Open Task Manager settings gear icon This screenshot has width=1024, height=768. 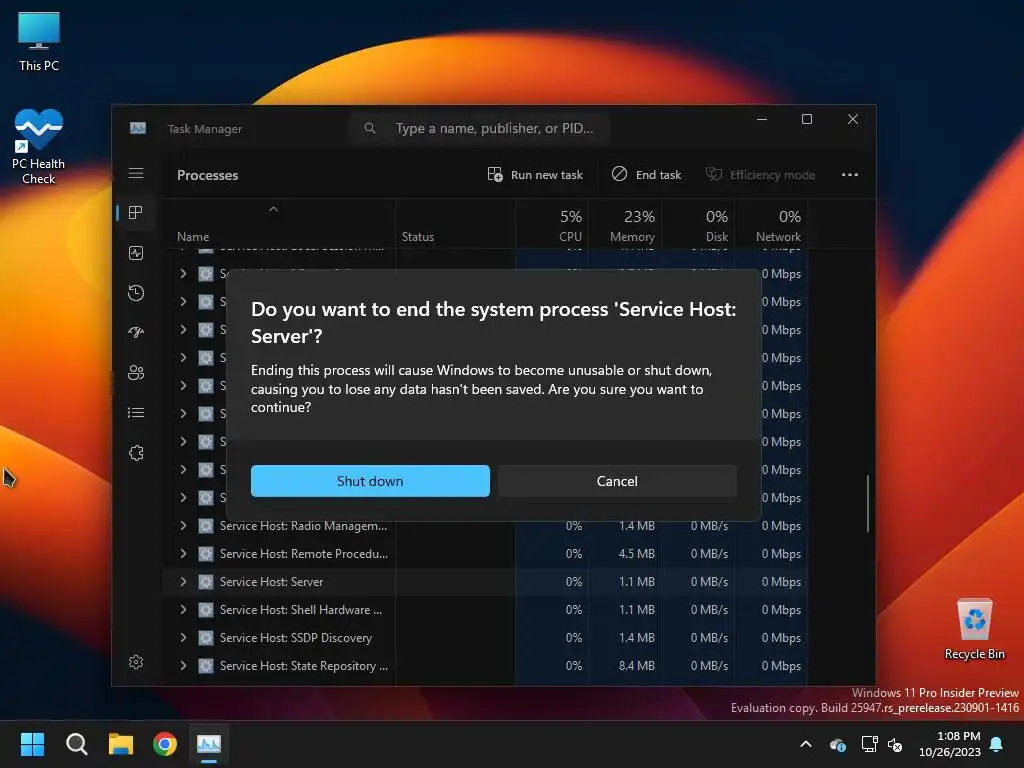point(136,662)
